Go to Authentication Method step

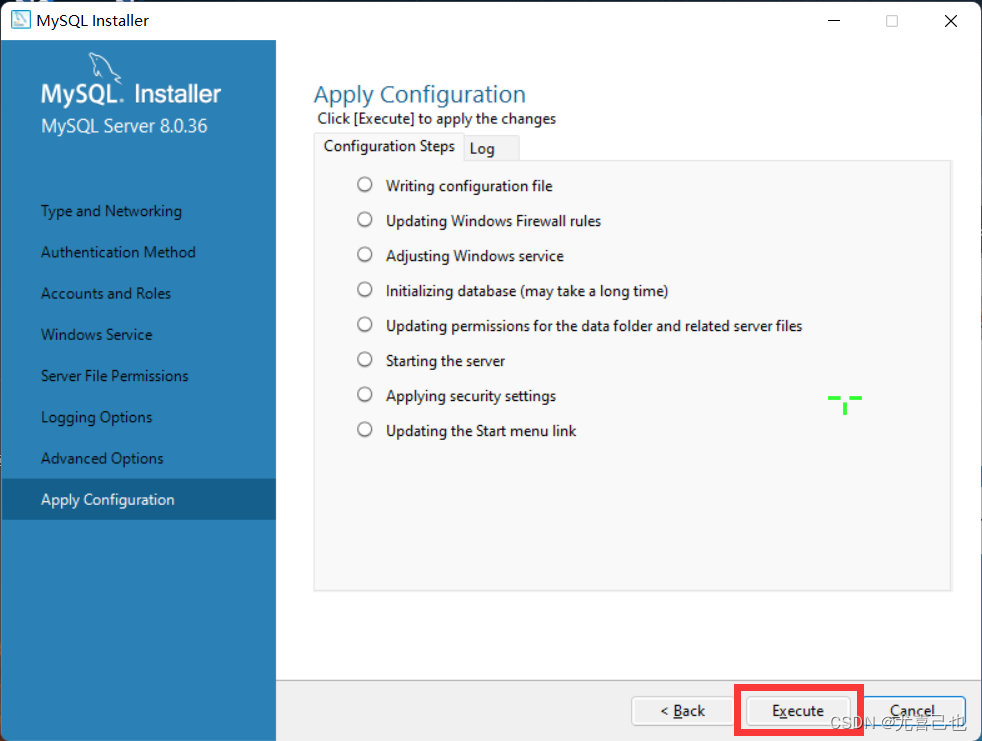pos(118,252)
